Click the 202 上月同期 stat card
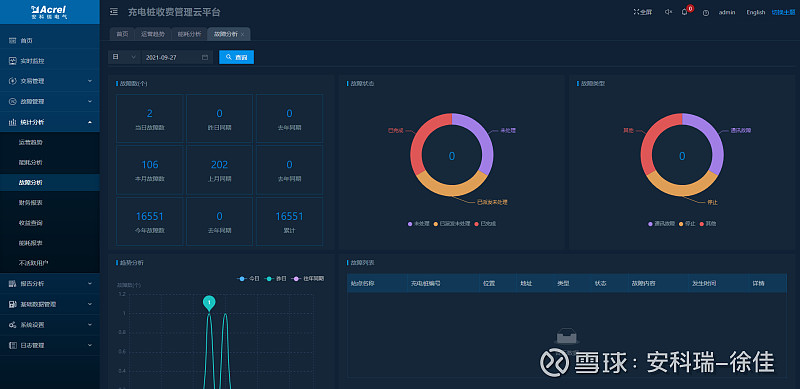 point(219,170)
